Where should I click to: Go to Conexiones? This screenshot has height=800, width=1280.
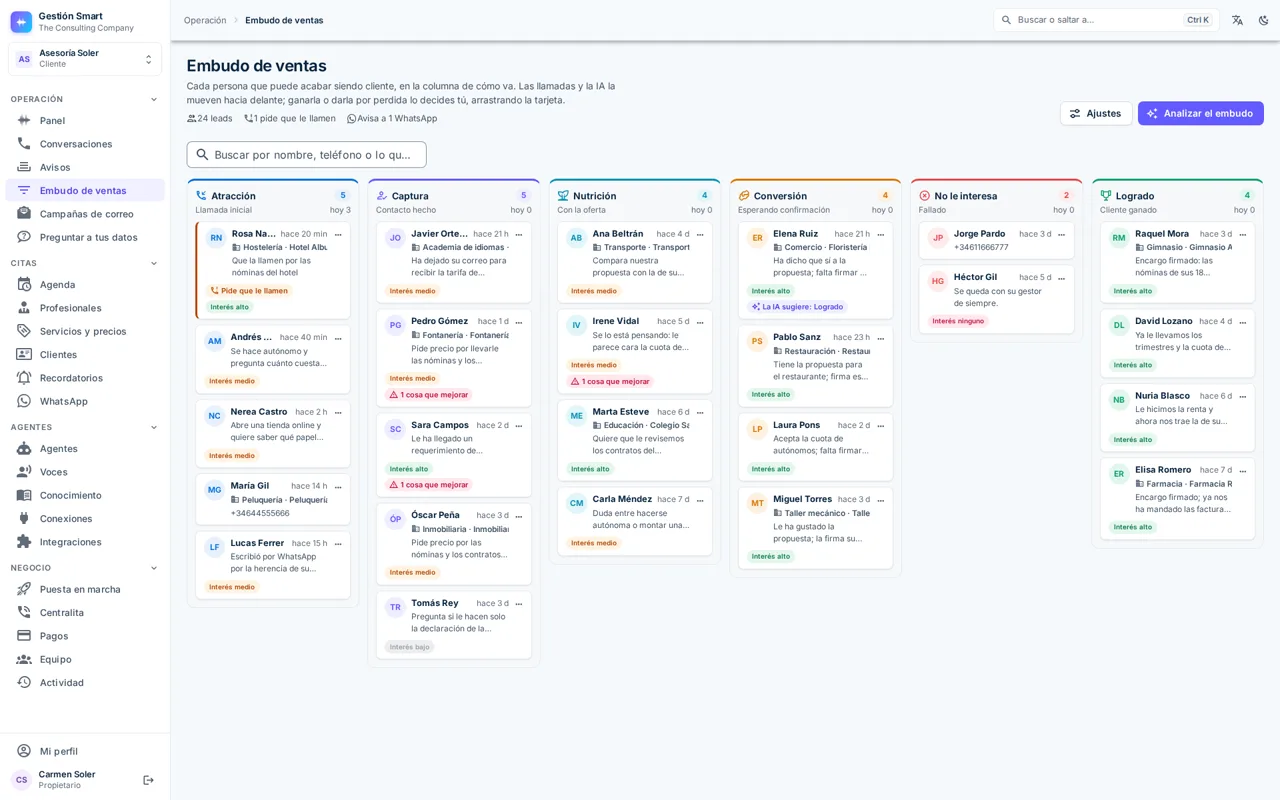tap(85, 518)
